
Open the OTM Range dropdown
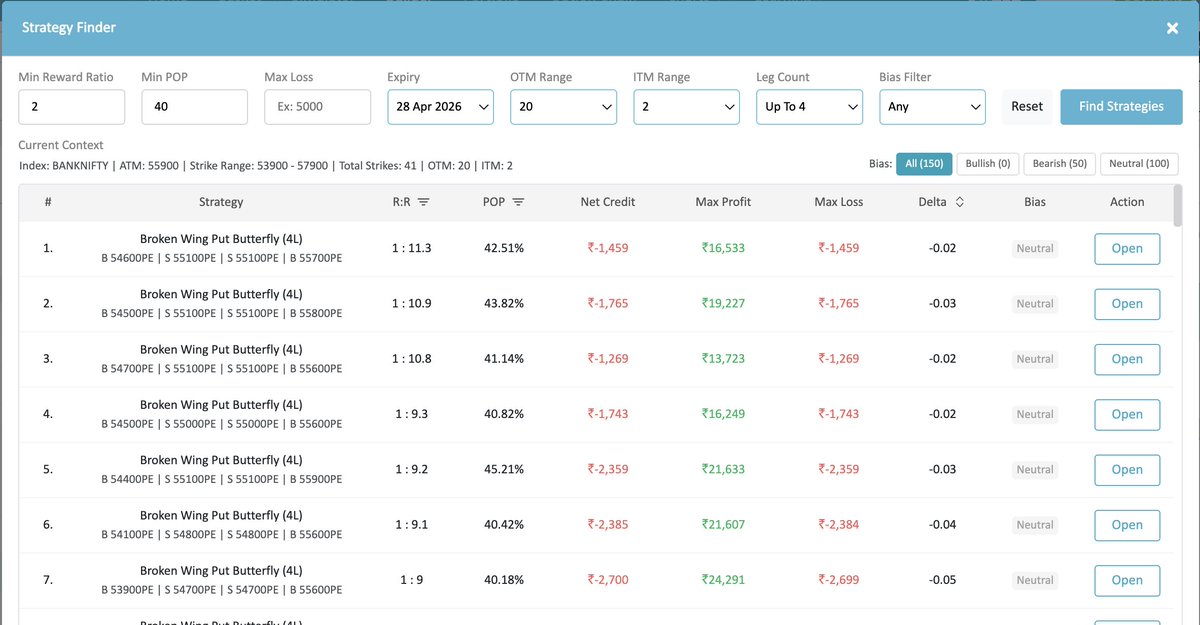[563, 107]
